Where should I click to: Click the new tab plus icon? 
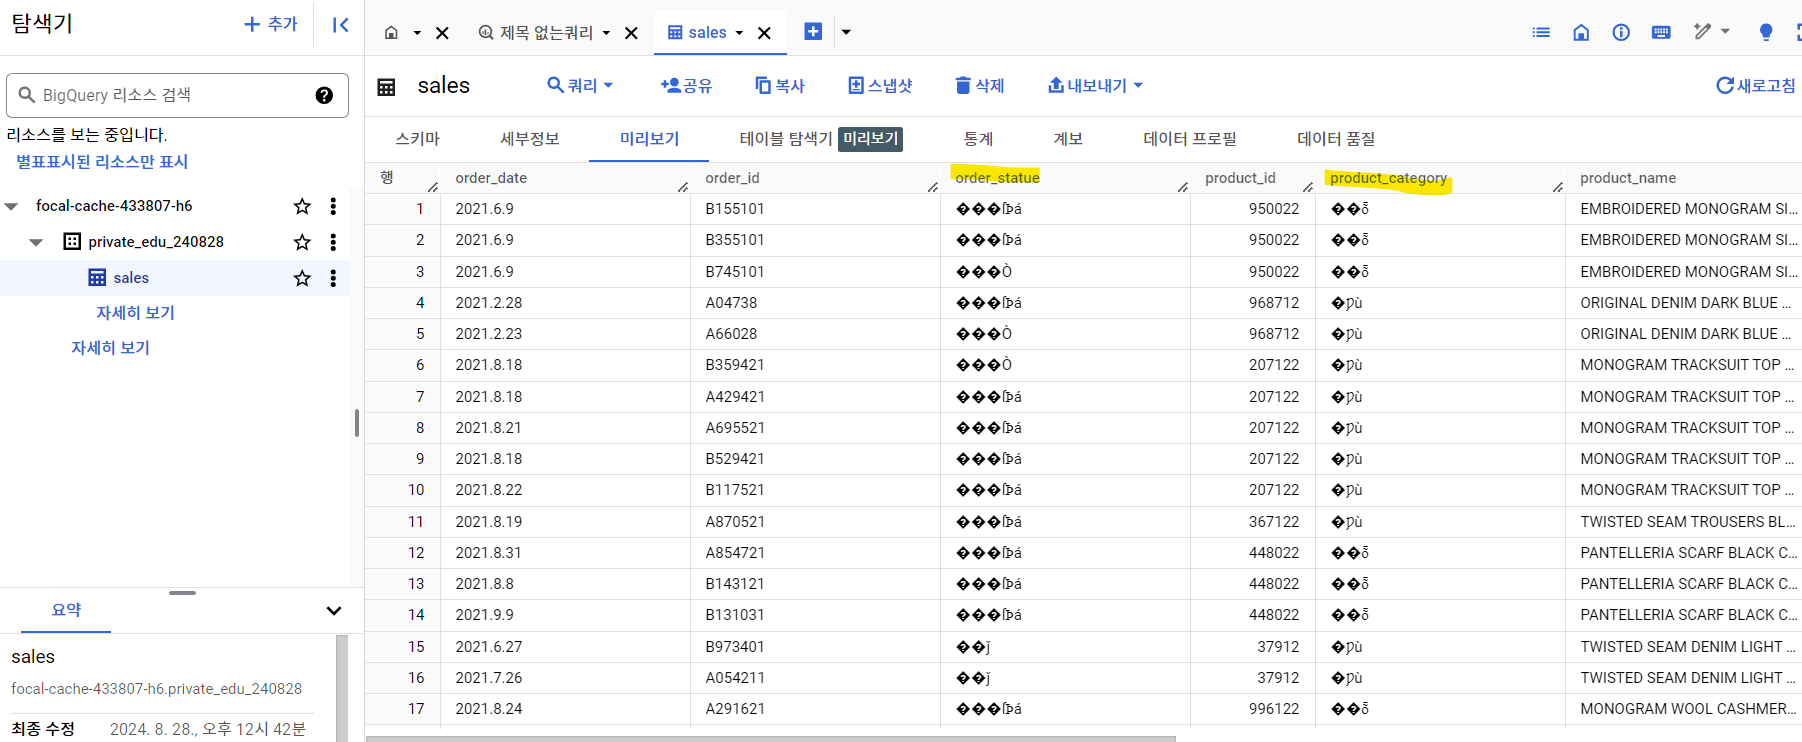pyautogui.click(x=813, y=32)
